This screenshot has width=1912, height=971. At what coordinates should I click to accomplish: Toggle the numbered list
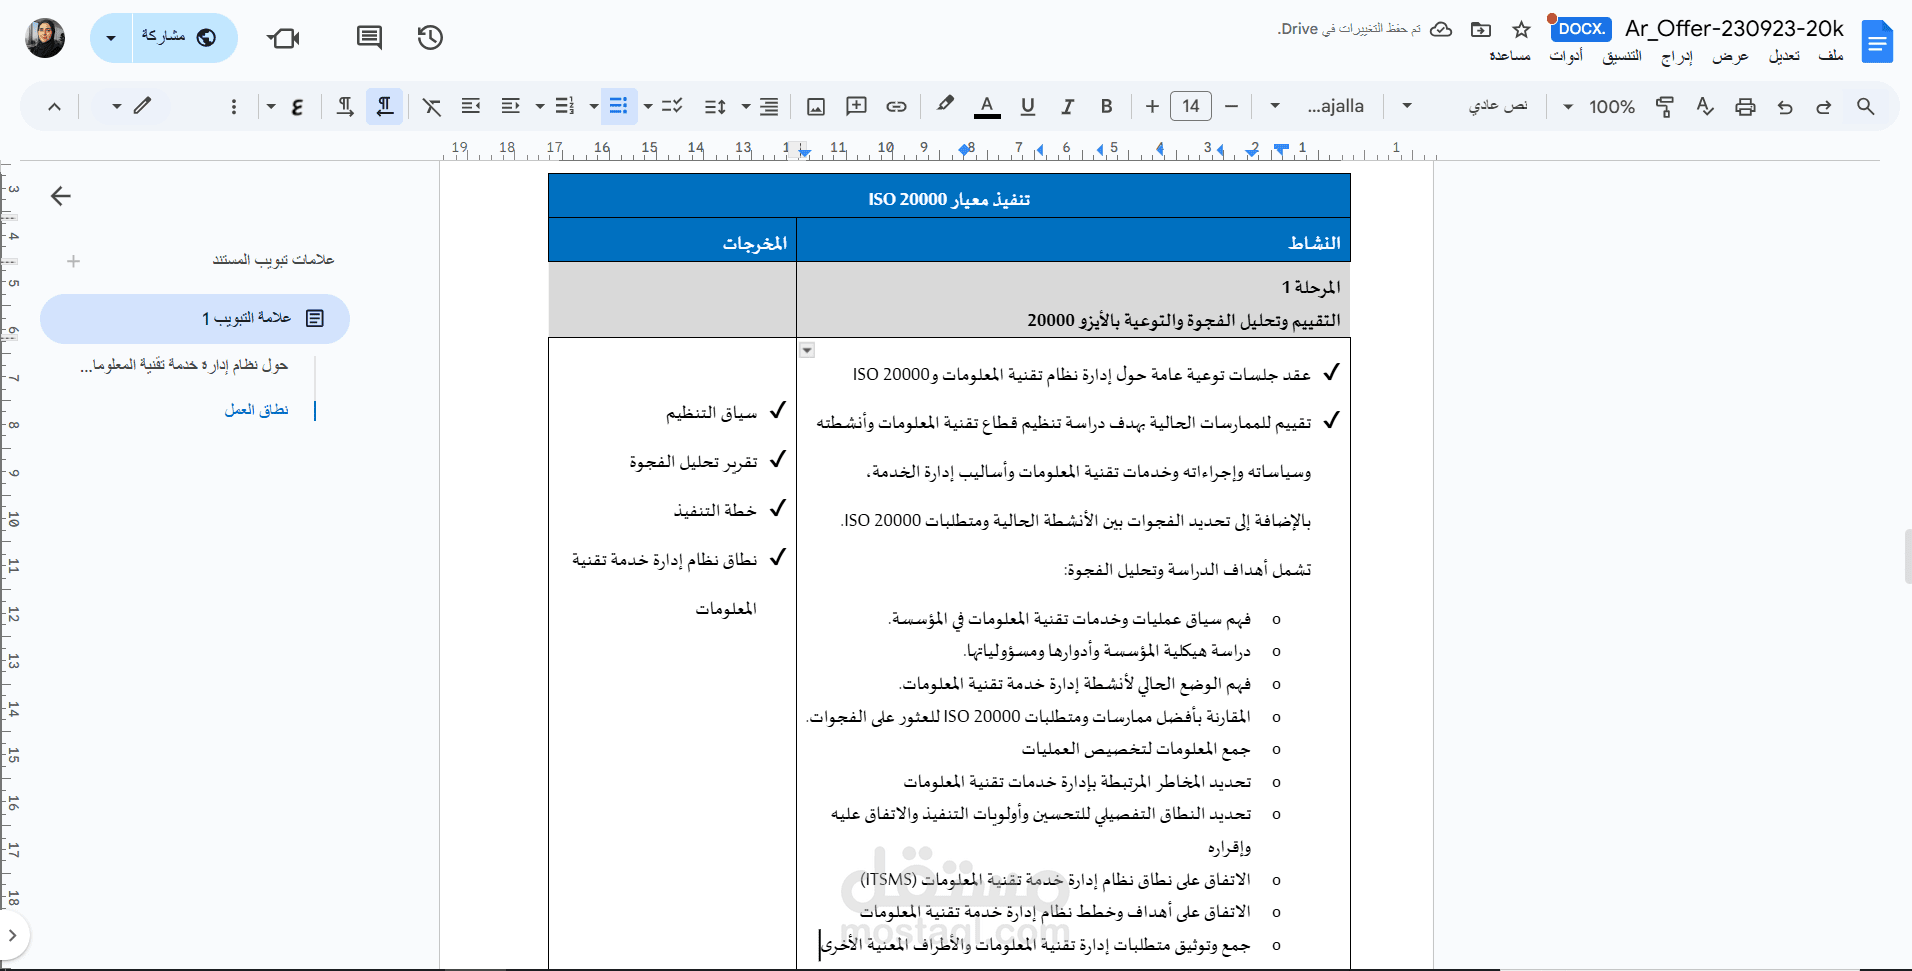pyautogui.click(x=565, y=106)
